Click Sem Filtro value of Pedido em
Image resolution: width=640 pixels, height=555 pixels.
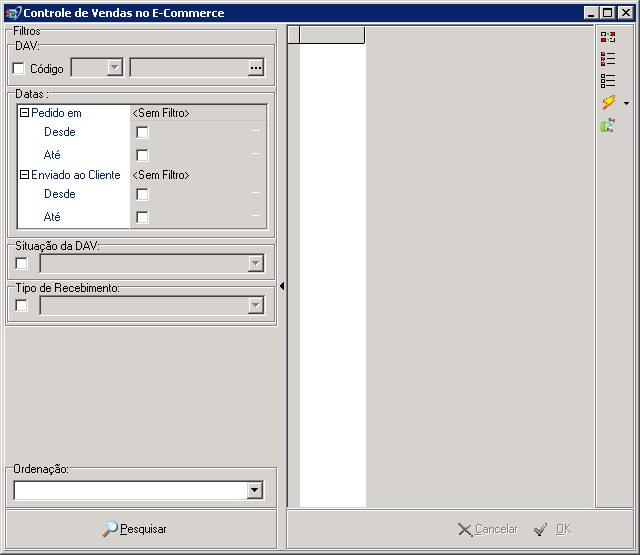click(x=161, y=113)
